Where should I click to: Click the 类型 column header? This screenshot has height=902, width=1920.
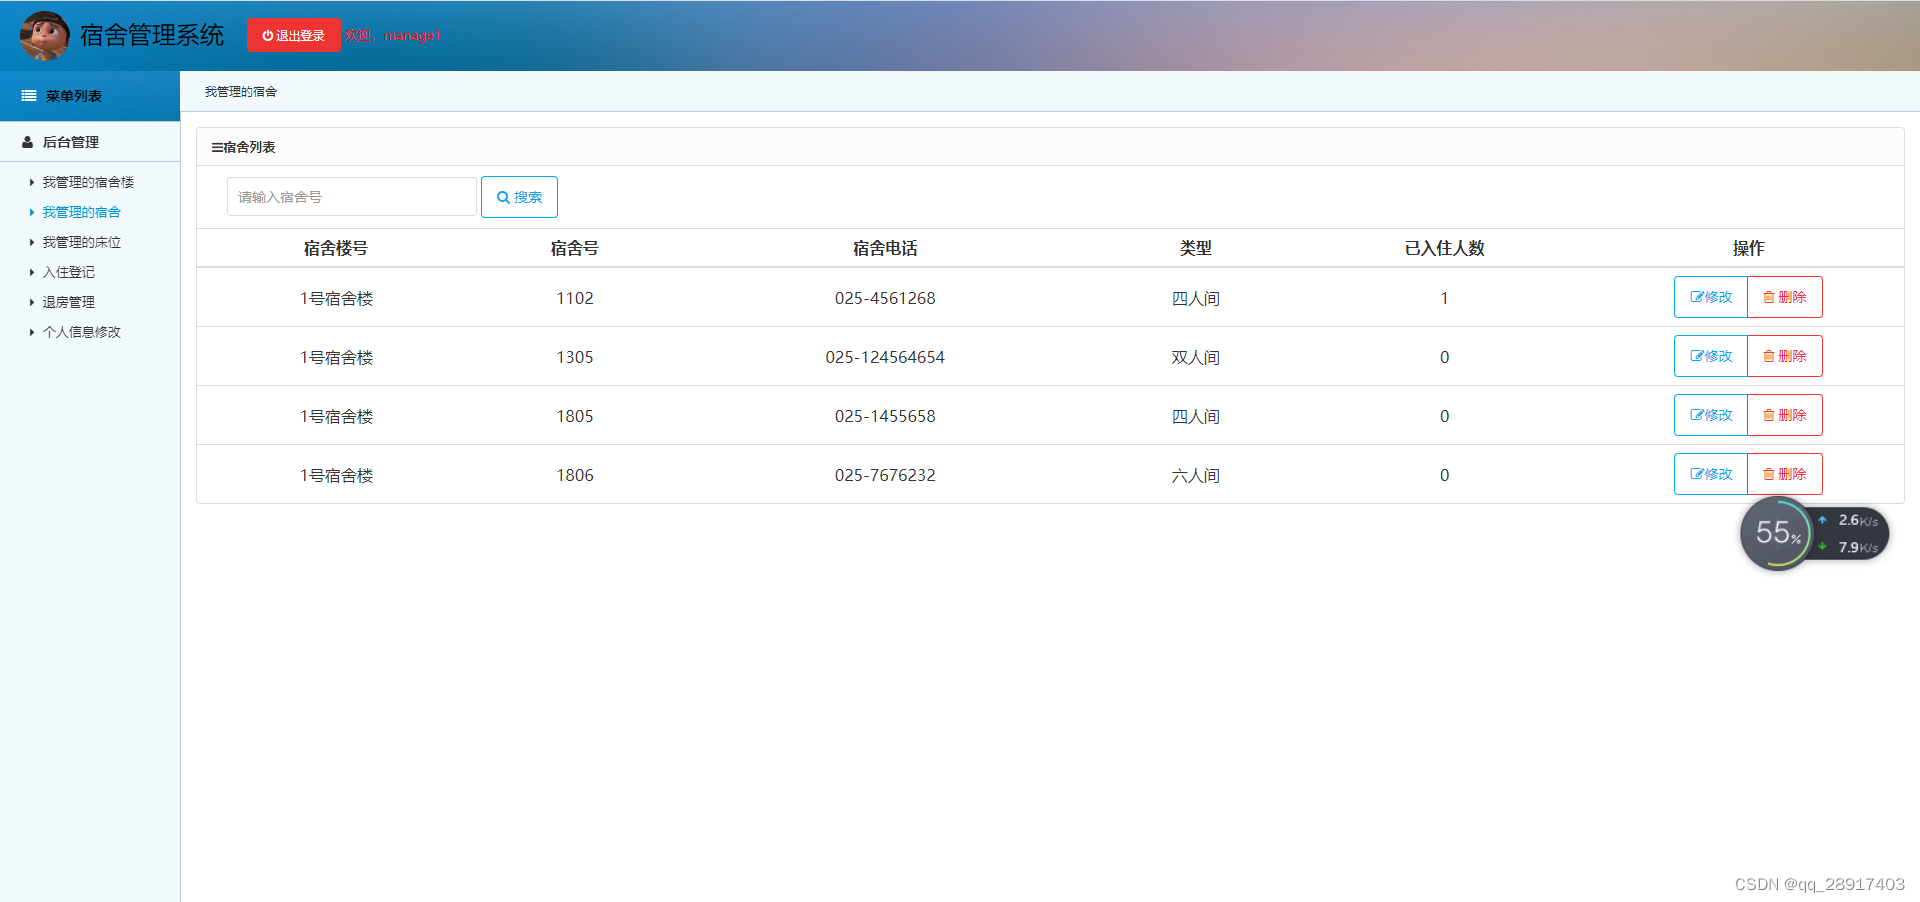1196,248
